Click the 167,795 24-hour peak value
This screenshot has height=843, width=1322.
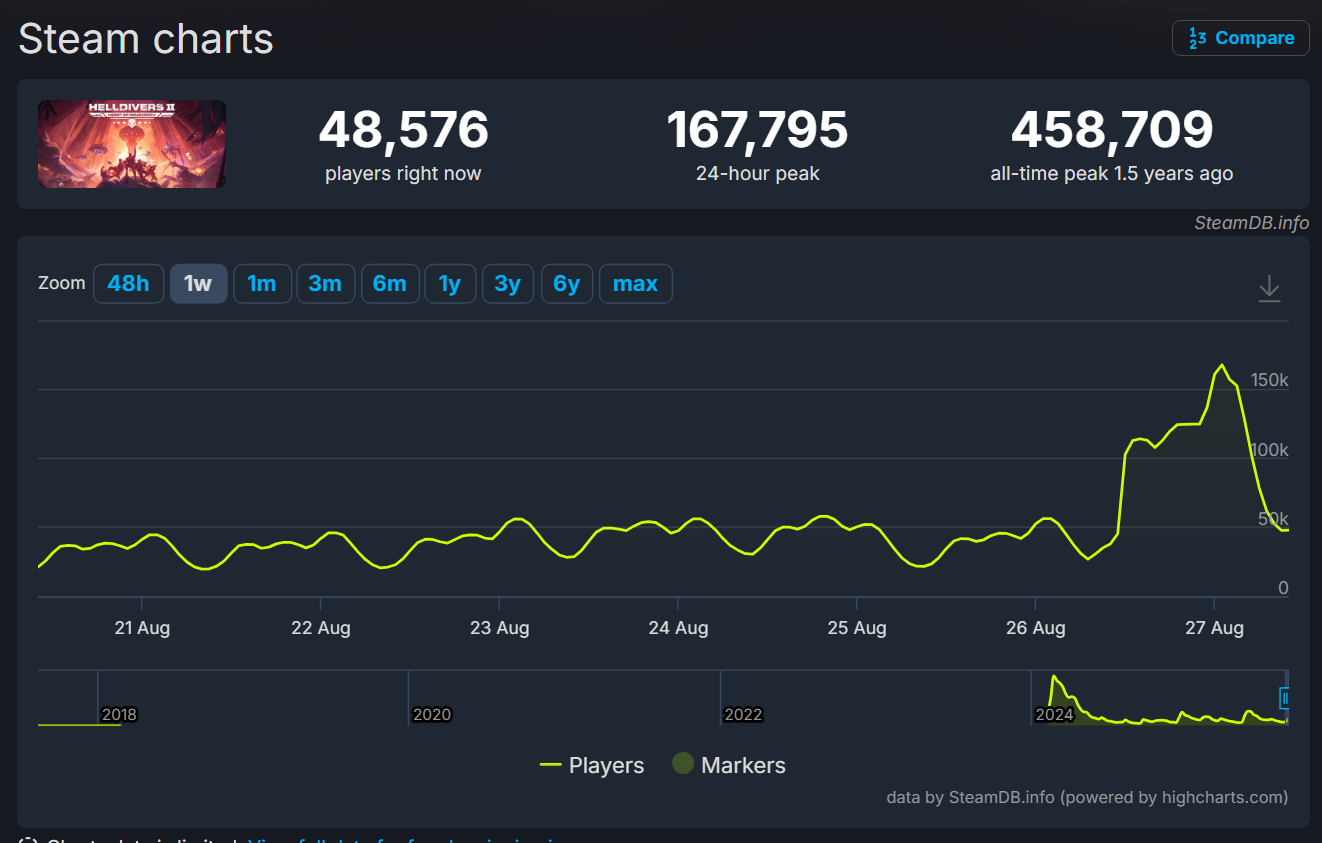tap(757, 130)
